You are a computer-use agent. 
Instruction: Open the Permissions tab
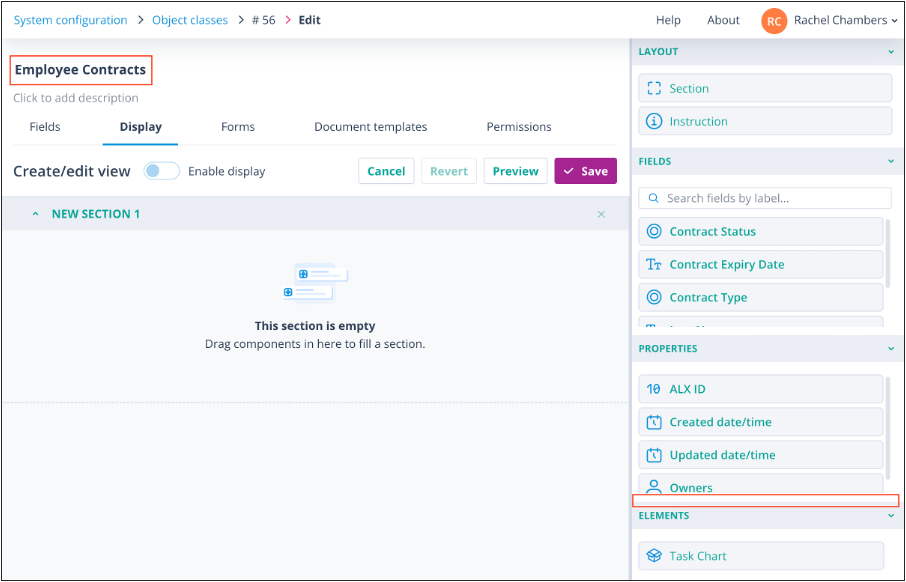tap(518, 127)
